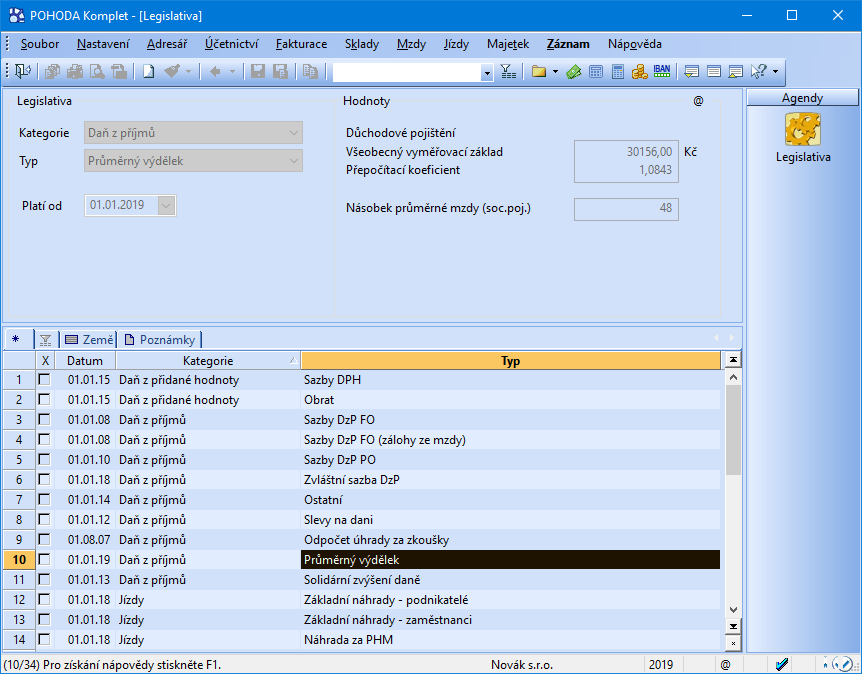Image resolution: width=862 pixels, height=678 pixels.
Task: Open the toolbar search box dropdown arrow
Action: (x=487, y=72)
